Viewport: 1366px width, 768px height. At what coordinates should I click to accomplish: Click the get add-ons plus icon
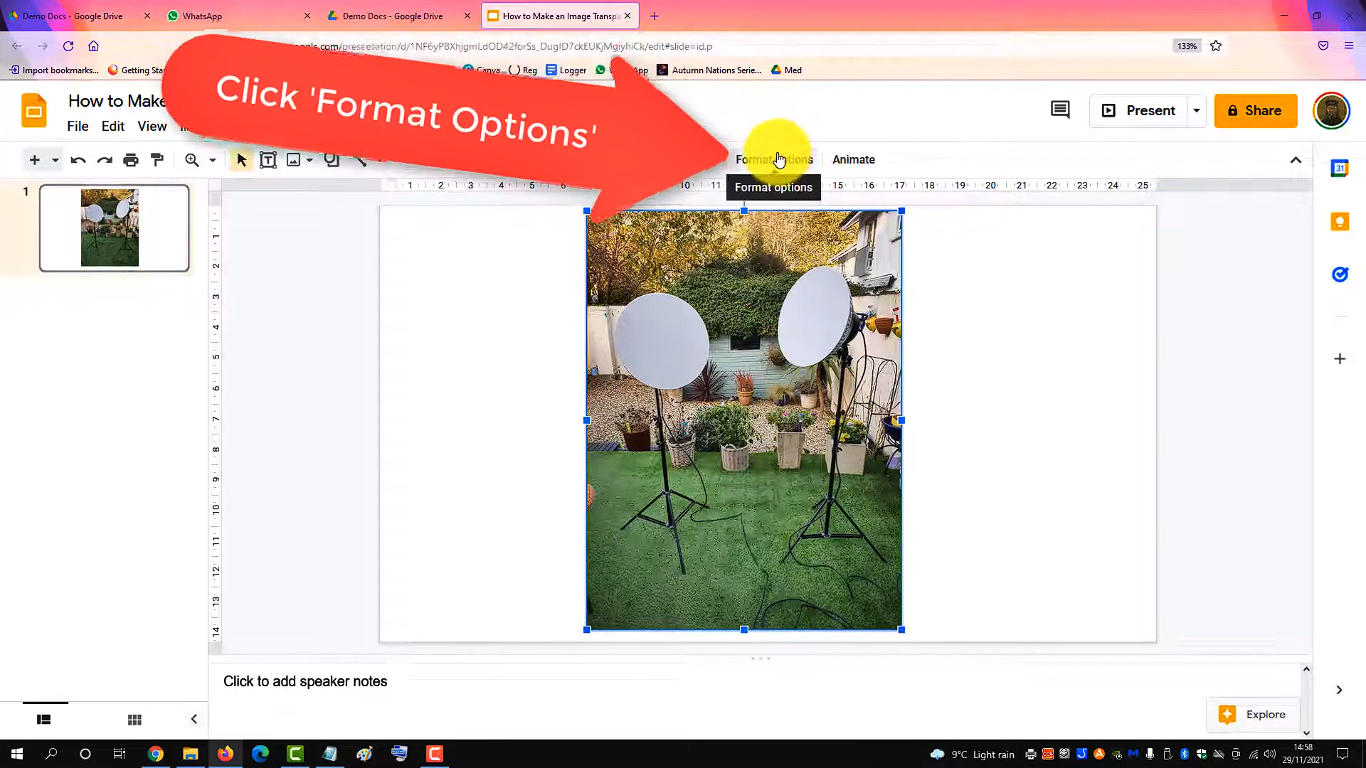[x=1340, y=359]
